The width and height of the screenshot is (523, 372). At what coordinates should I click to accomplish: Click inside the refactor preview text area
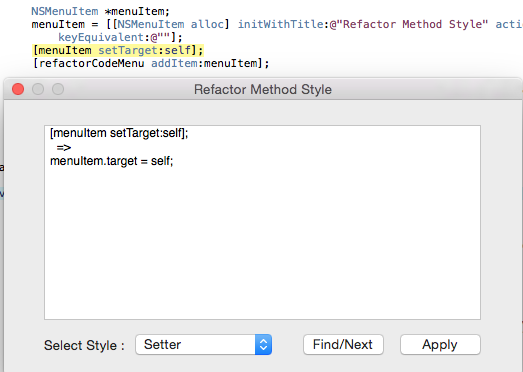click(262, 223)
